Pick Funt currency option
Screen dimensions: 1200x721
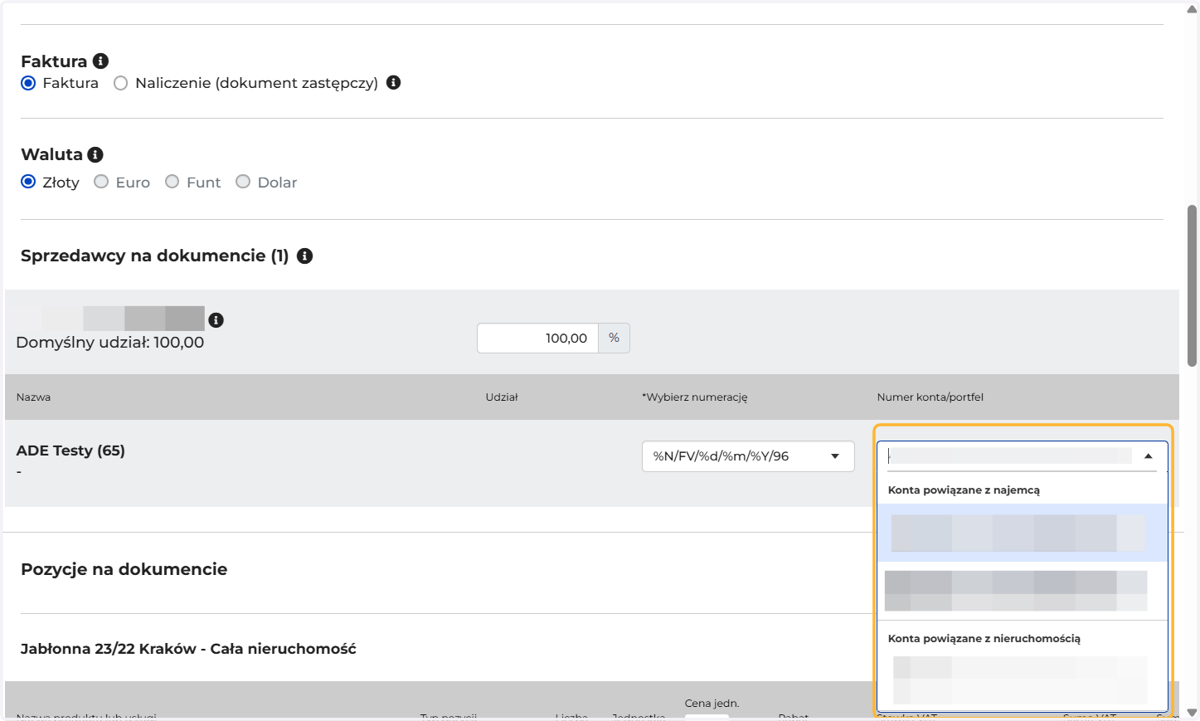(172, 182)
